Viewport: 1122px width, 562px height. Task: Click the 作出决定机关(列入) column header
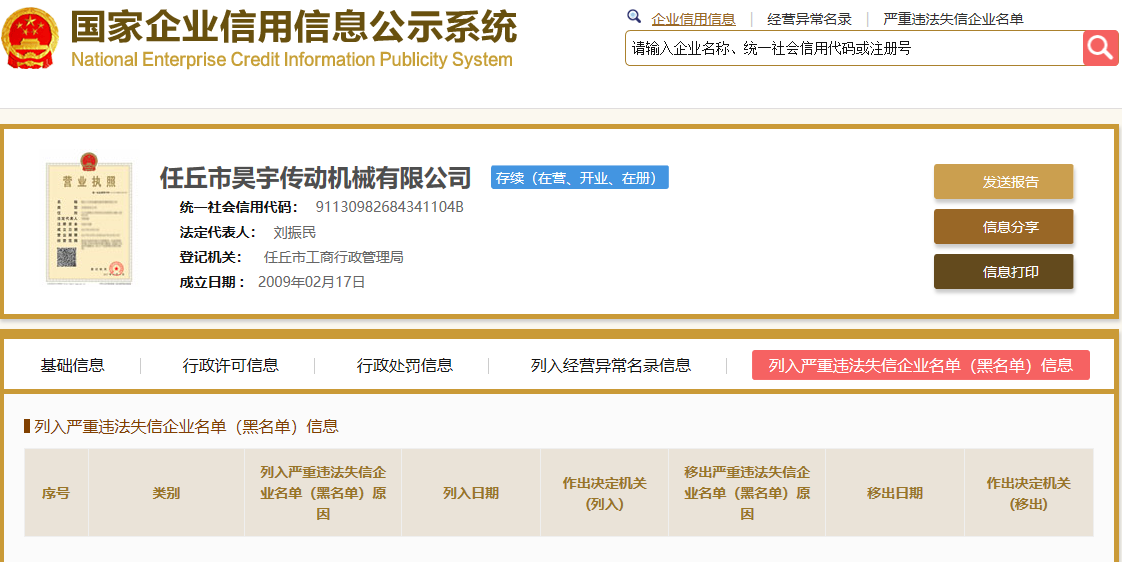(x=605, y=493)
